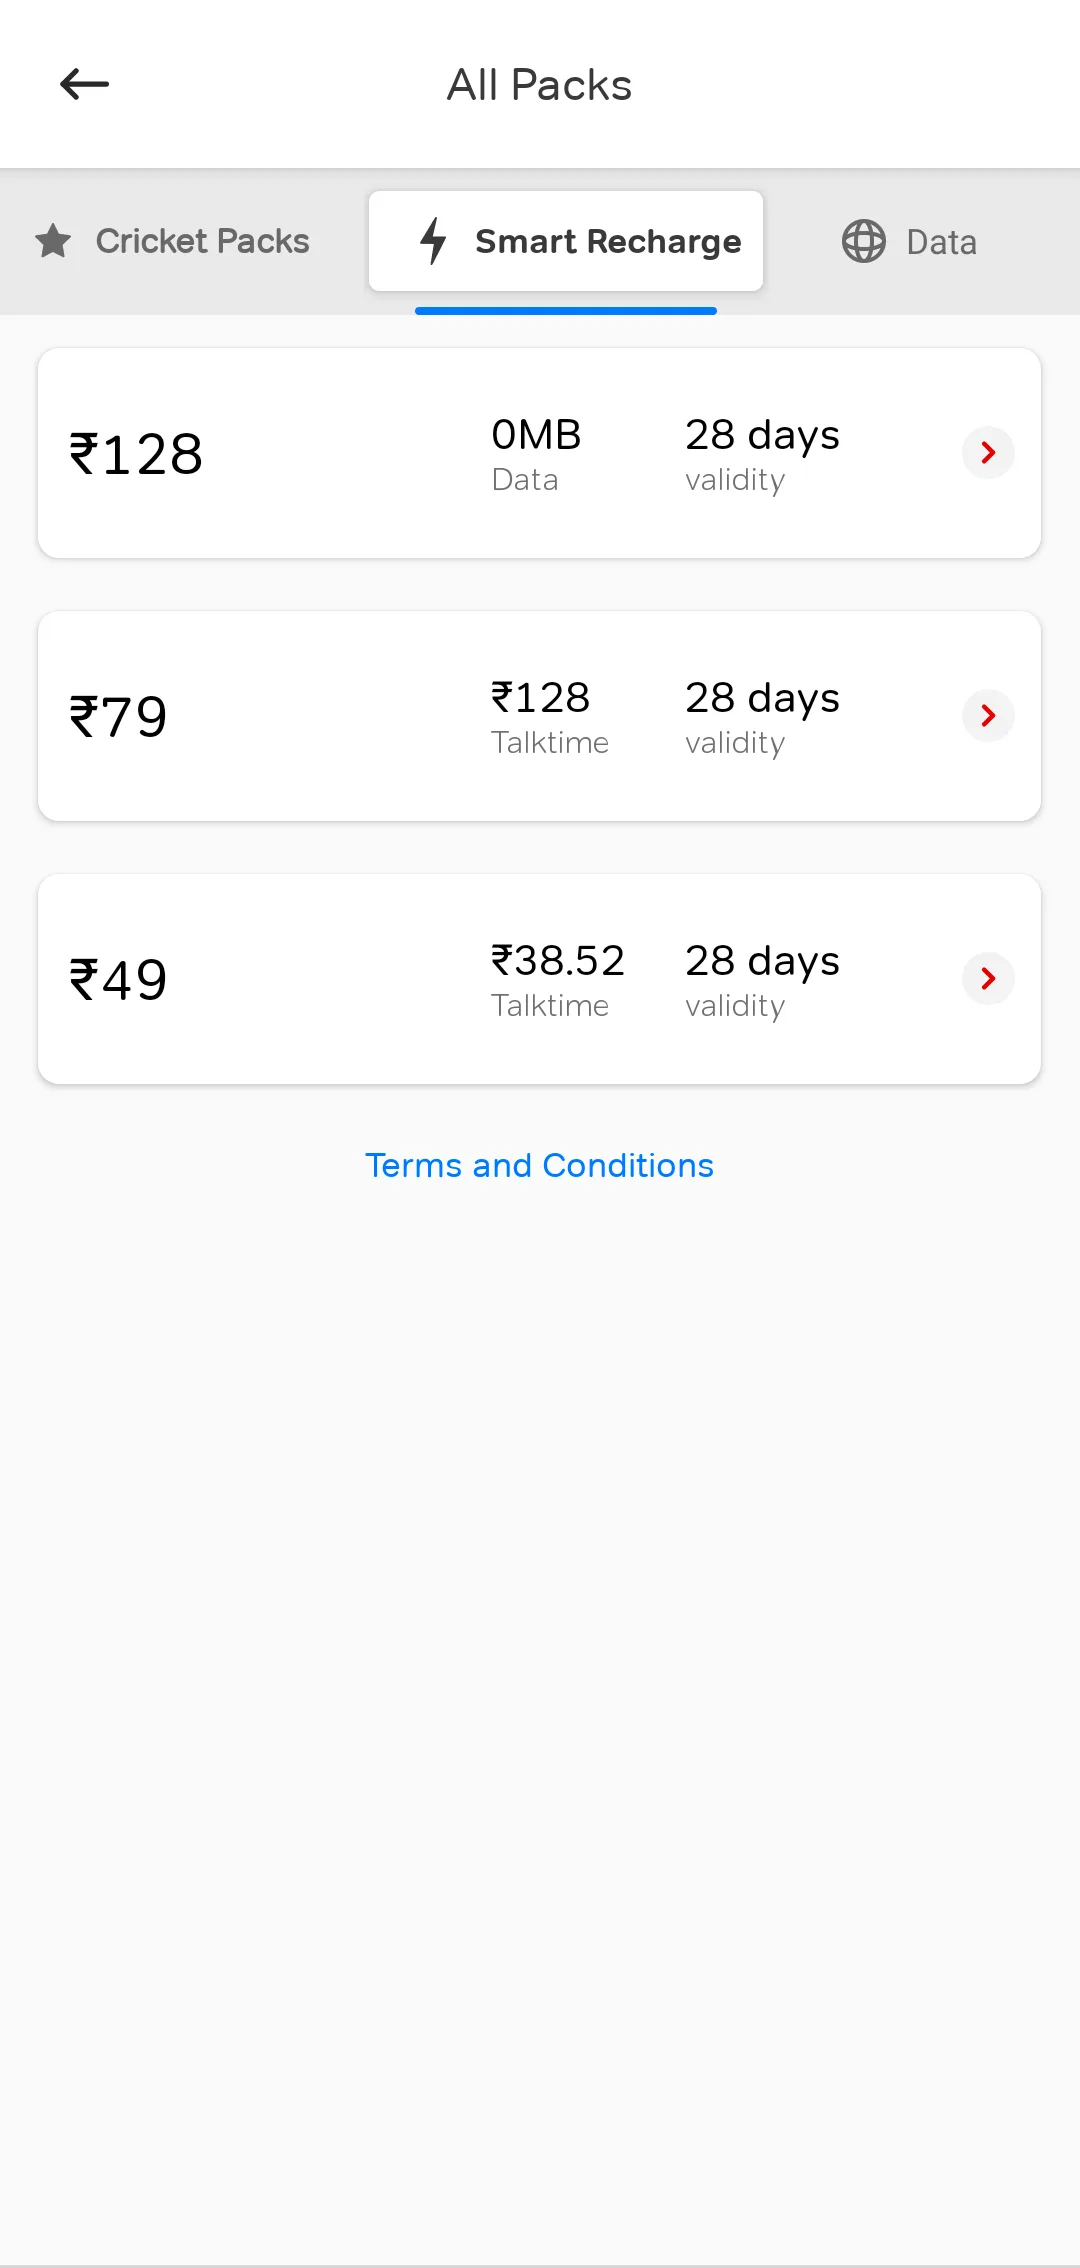Click 28 days validity on ₹128 pack
This screenshot has height=2268, width=1080.
tap(762, 455)
